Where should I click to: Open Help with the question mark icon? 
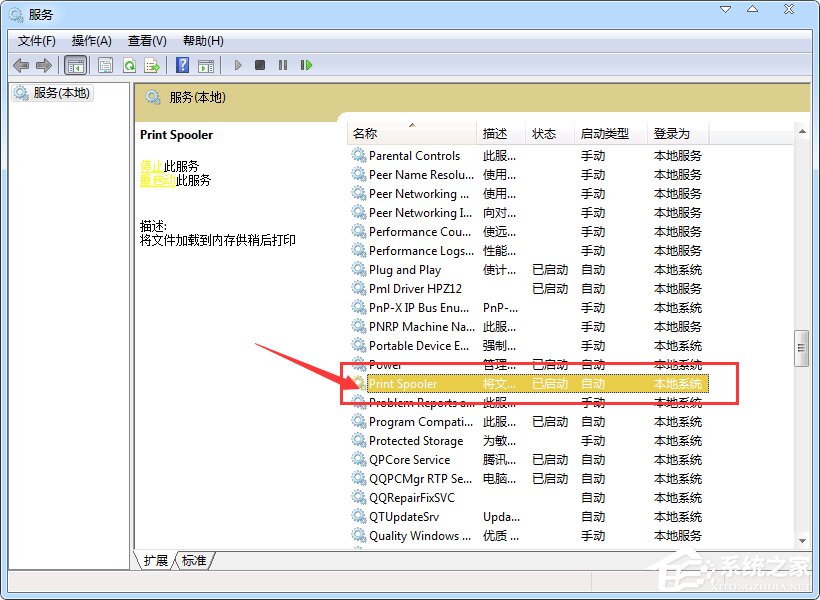pyautogui.click(x=183, y=64)
